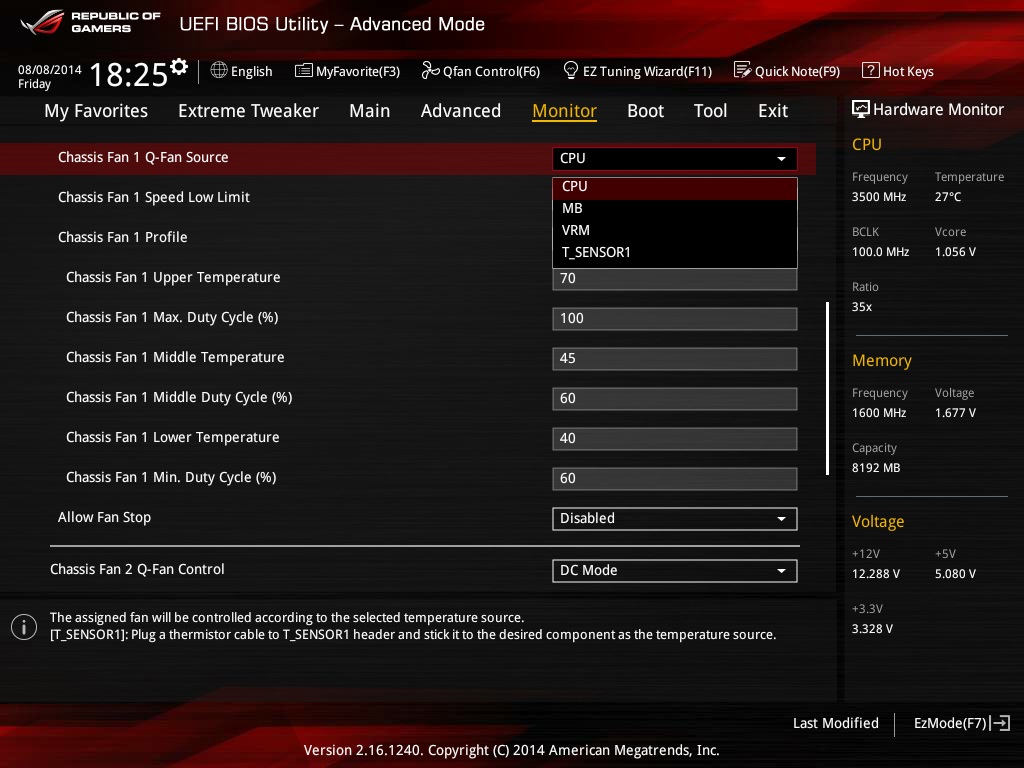Click the 12.288 V voltage reading
This screenshot has width=1024, height=768.
click(876, 574)
